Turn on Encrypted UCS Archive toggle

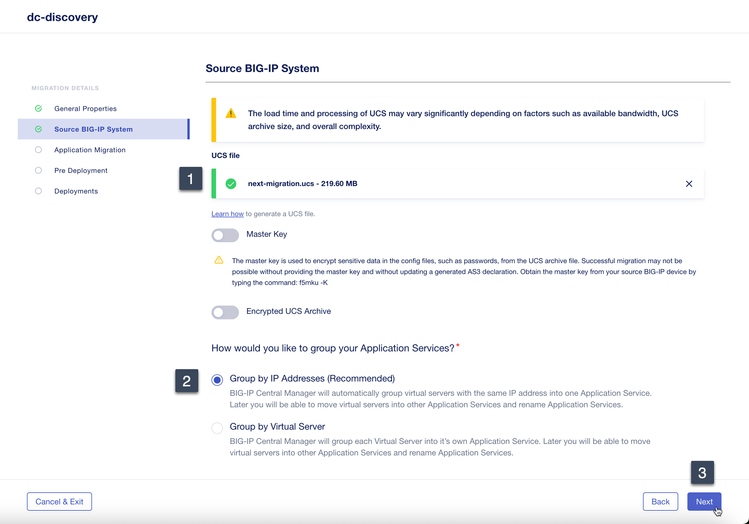225,312
